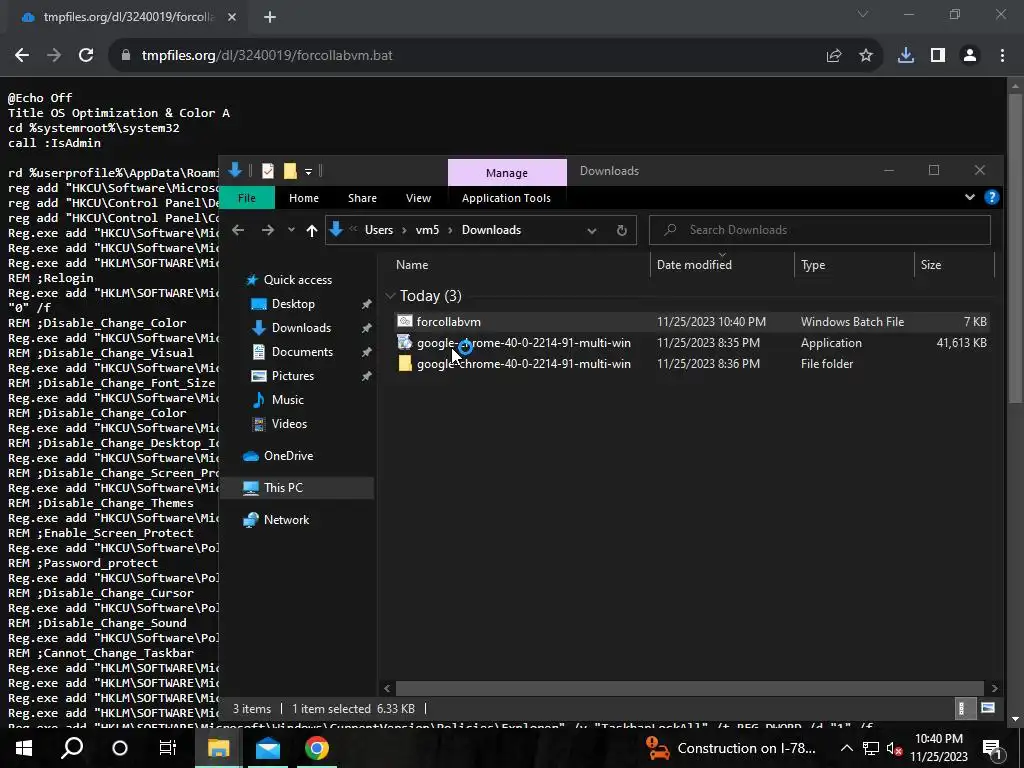Open the Chrome tab search chevron

click(863, 14)
